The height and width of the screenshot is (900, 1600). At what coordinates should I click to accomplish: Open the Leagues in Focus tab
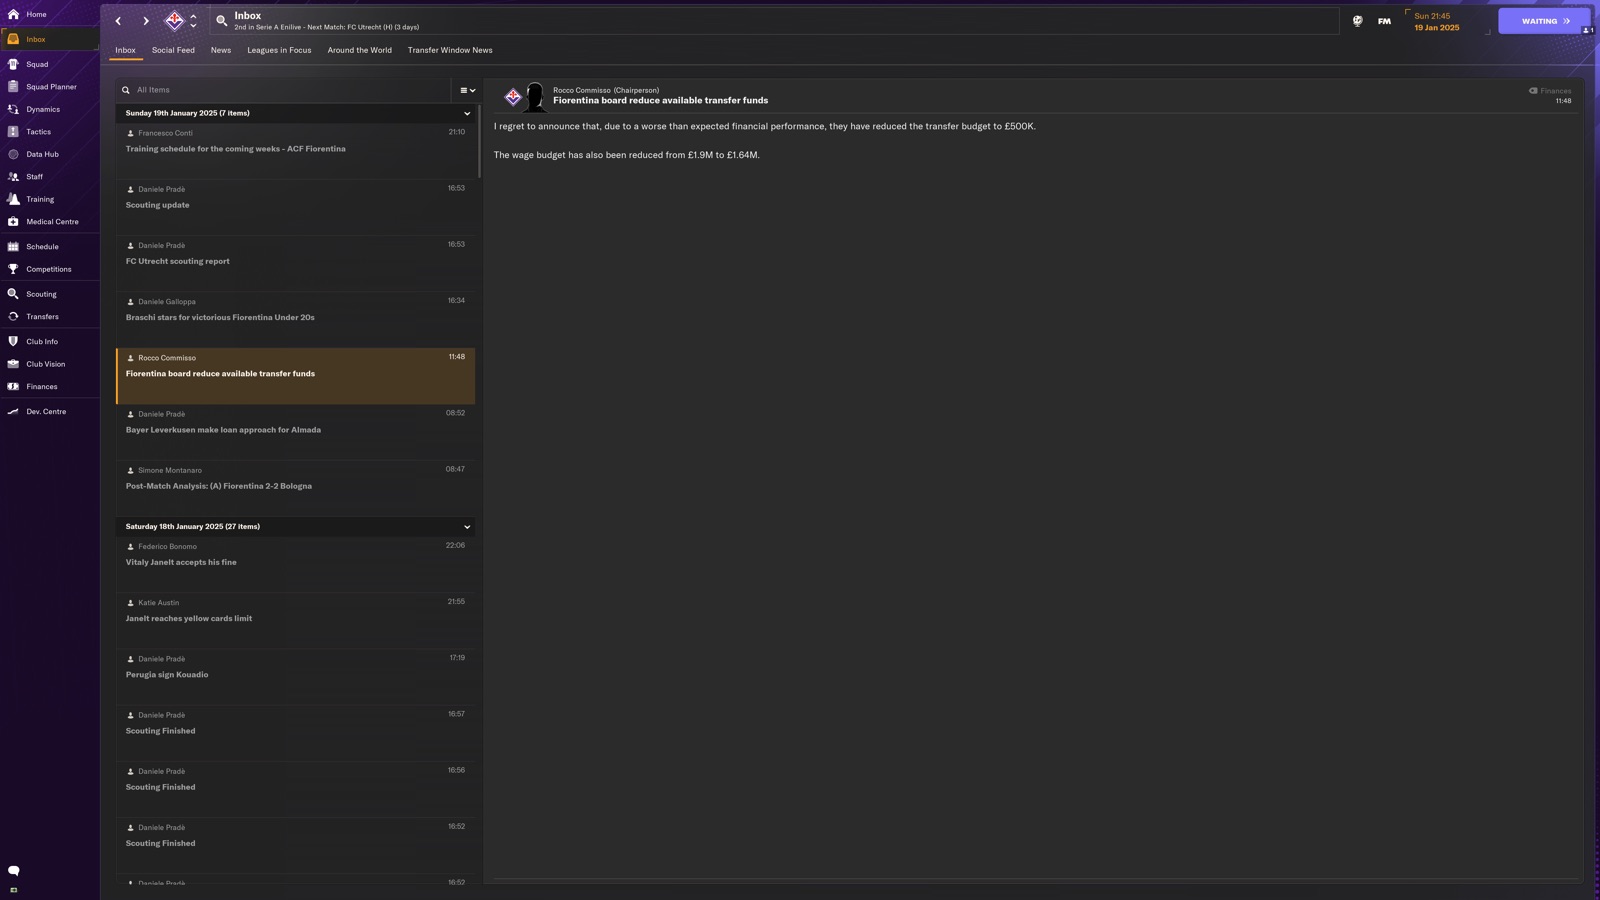(279, 50)
